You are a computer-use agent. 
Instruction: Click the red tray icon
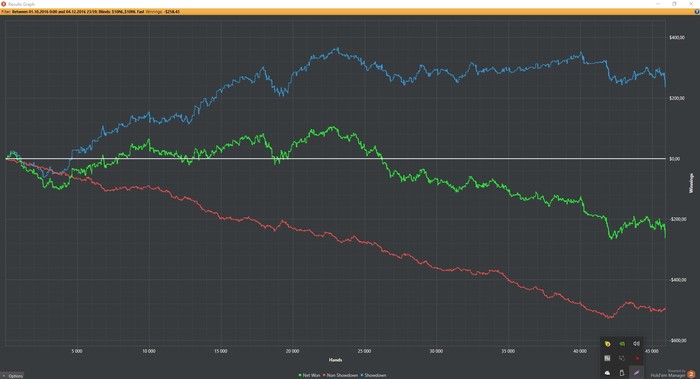pos(637,358)
